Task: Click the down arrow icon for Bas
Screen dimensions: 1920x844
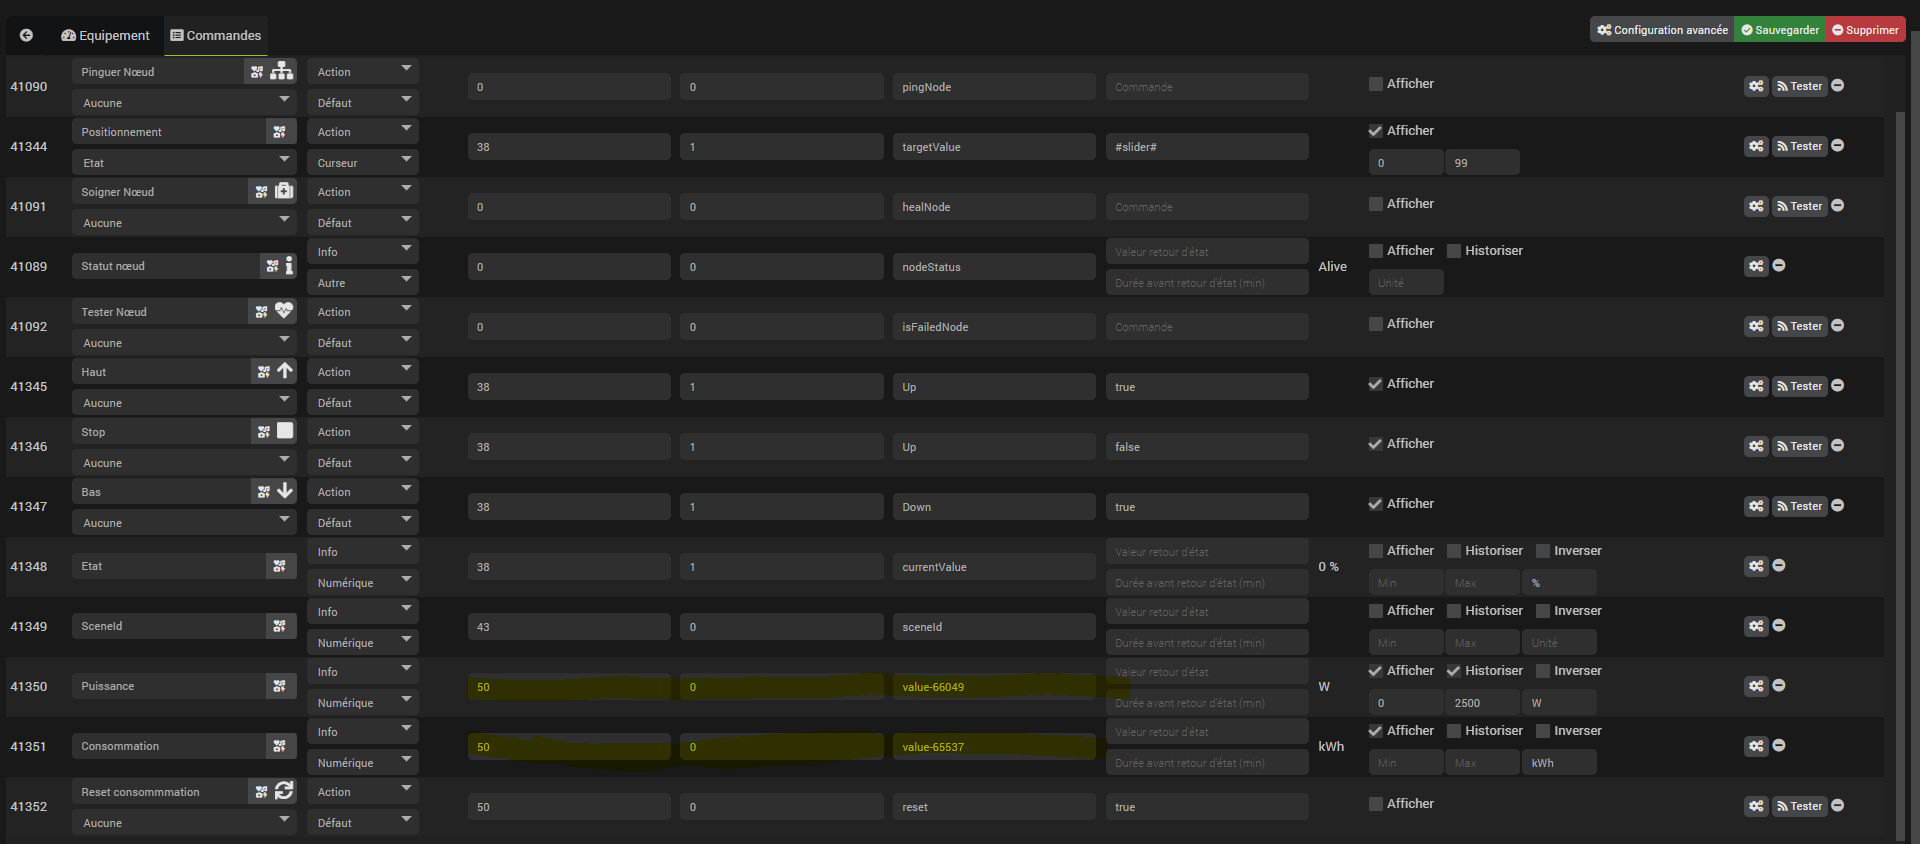Action: click(x=285, y=491)
